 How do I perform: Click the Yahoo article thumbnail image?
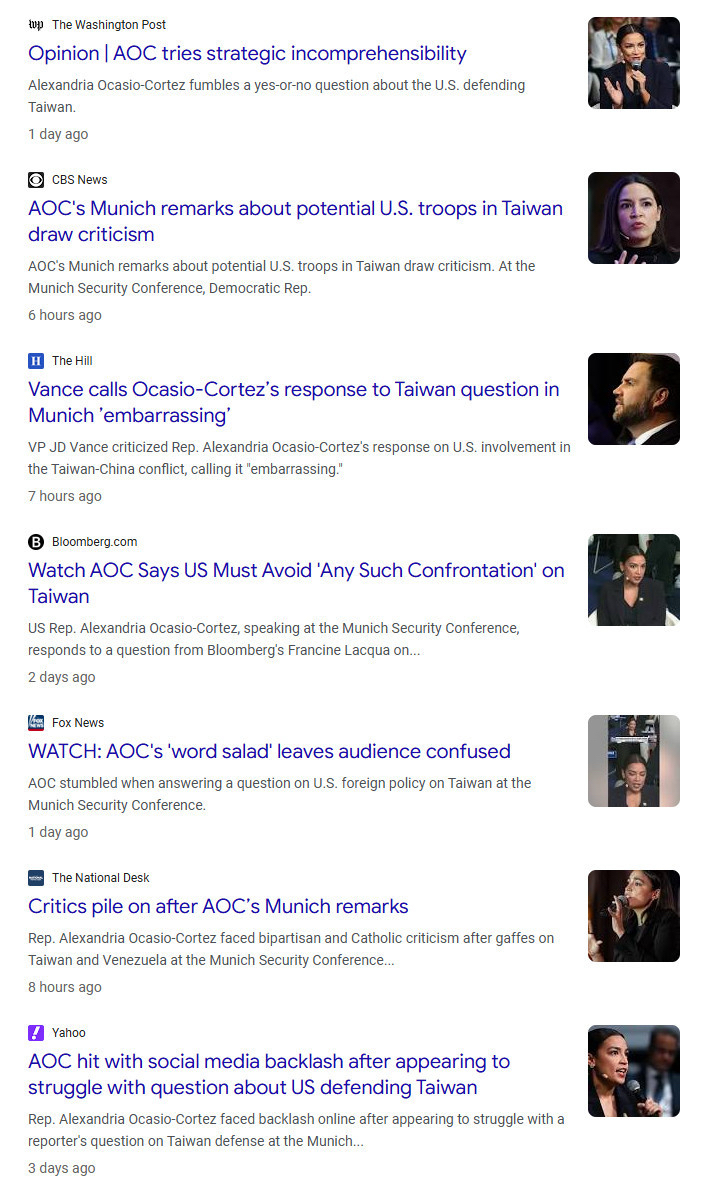point(633,1071)
